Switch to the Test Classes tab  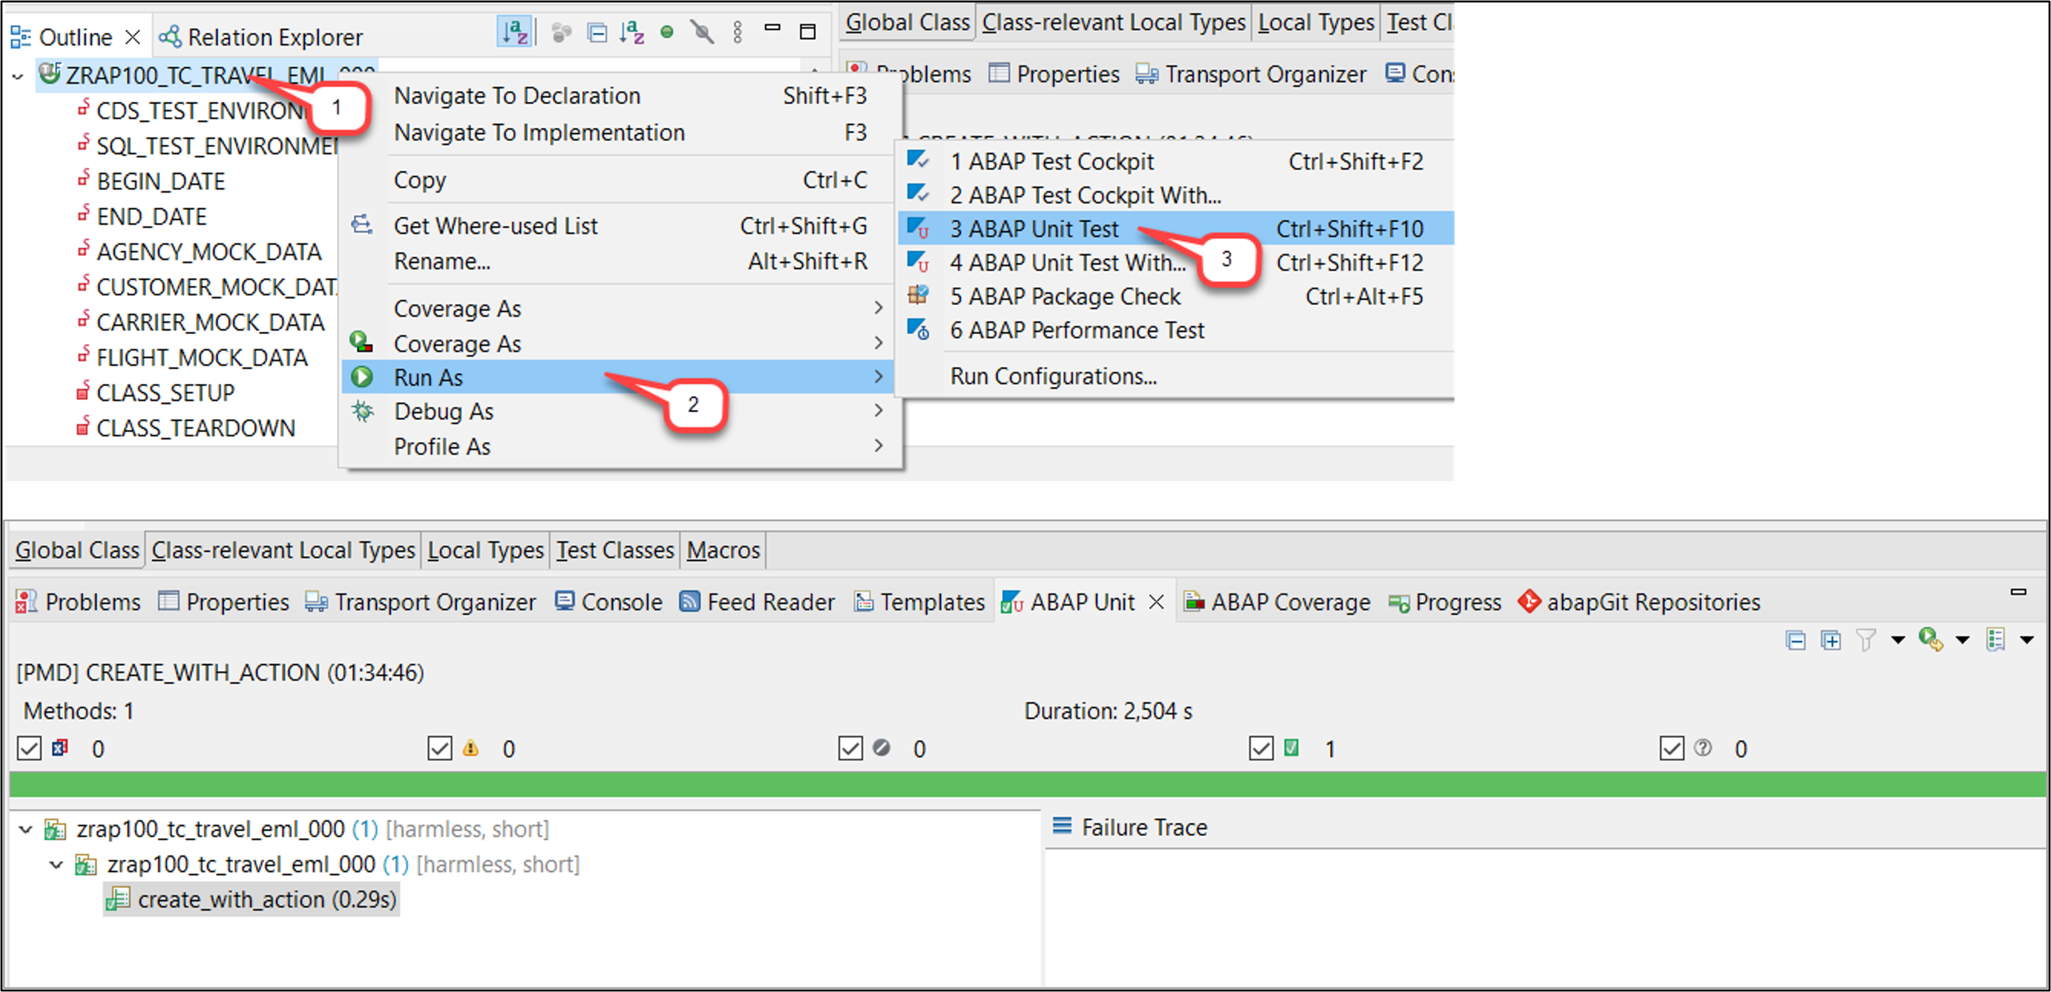click(x=615, y=550)
